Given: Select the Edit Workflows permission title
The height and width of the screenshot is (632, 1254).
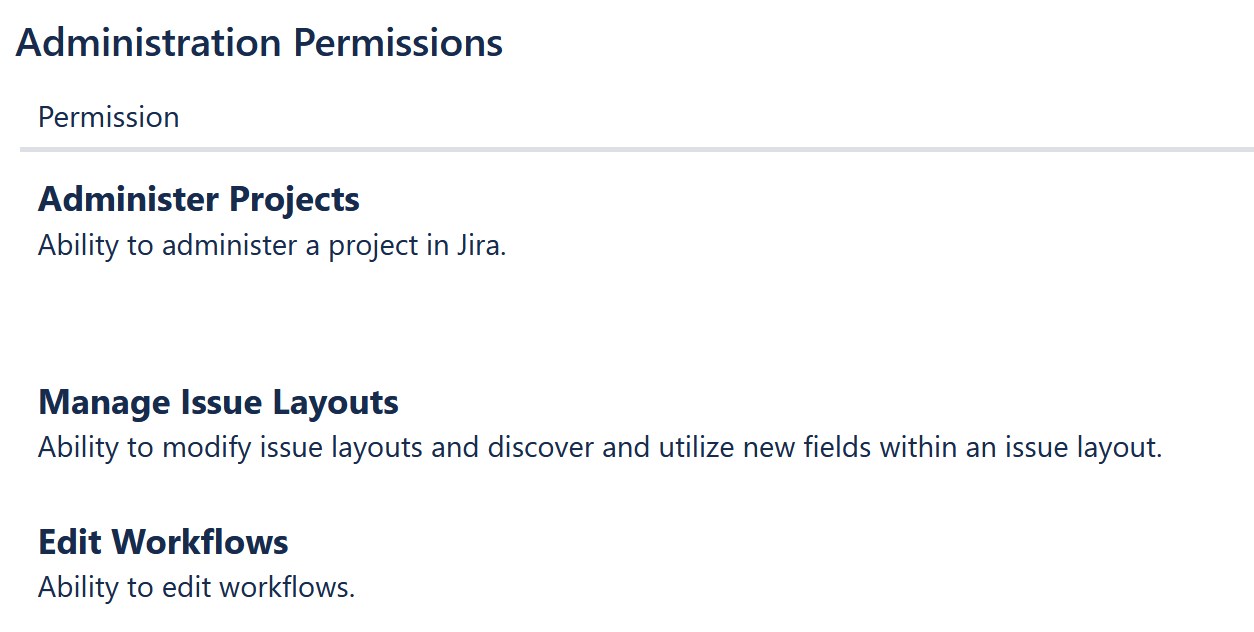Looking at the screenshot, I should [163, 542].
